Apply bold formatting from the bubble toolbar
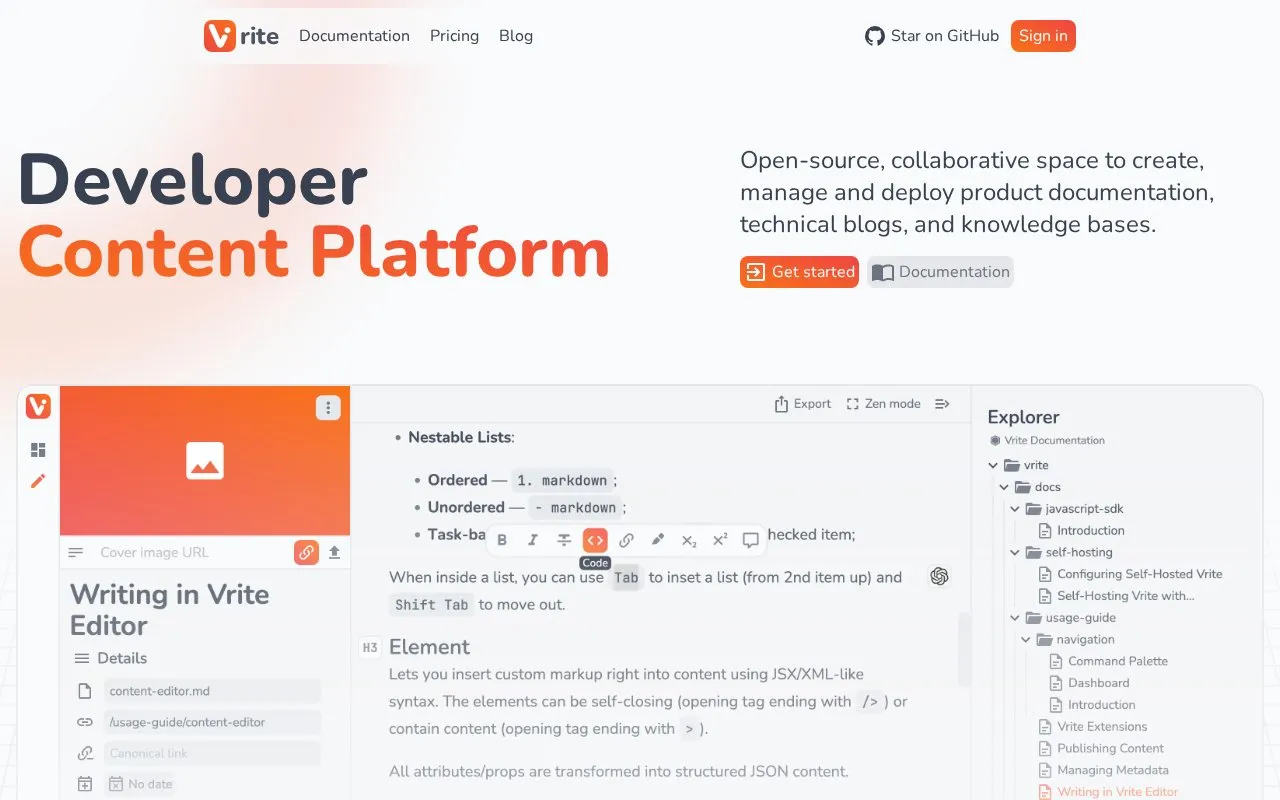Viewport: 1280px width, 800px height. click(x=502, y=540)
